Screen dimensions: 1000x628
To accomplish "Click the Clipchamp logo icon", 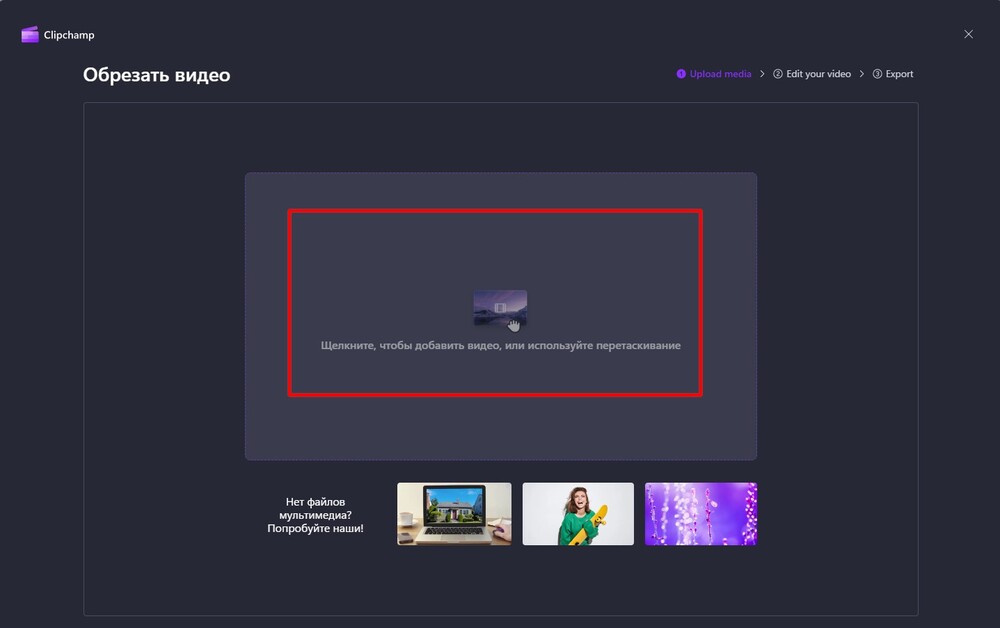I will coord(28,33).
